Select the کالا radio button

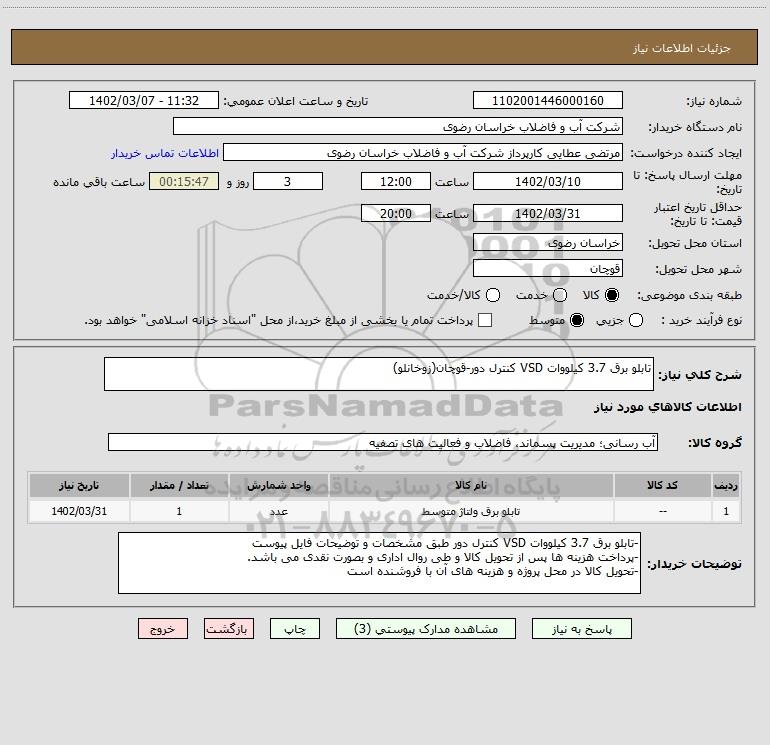pyautogui.click(x=612, y=295)
